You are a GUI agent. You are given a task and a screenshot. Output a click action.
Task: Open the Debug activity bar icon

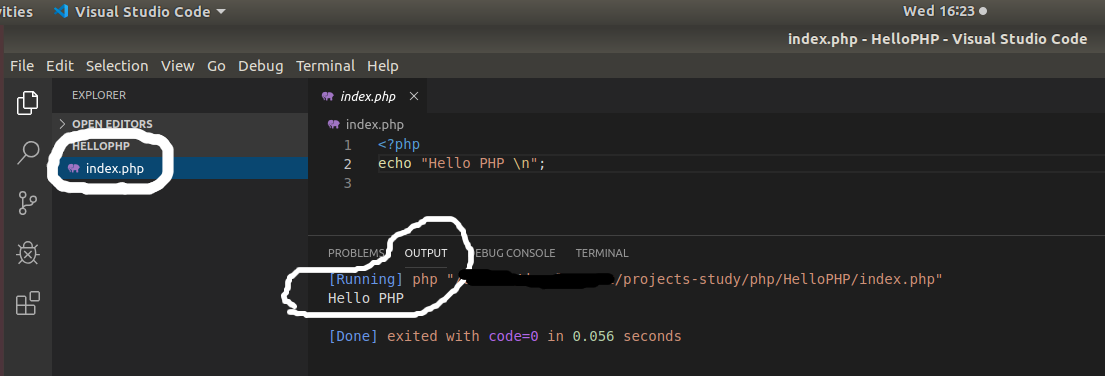click(x=27, y=253)
